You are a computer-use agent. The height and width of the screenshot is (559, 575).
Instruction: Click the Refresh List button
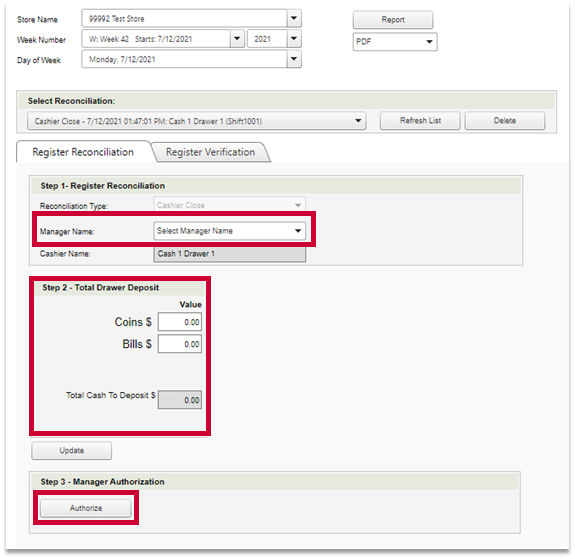click(420, 121)
